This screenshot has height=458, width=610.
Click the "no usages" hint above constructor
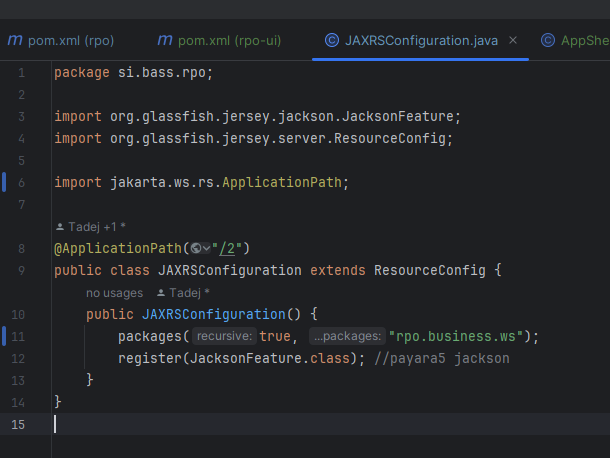click(114, 293)
